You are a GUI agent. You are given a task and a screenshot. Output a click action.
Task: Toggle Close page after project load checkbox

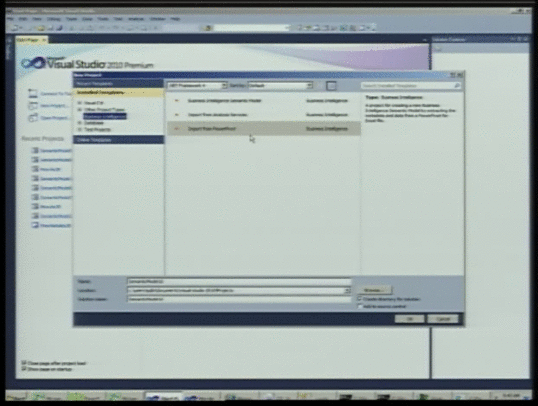coord(24,363)
